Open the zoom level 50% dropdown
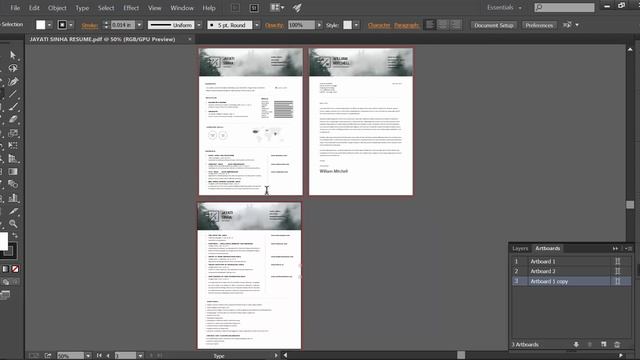This screenshot has width=640, height=360. click(88, 356)
